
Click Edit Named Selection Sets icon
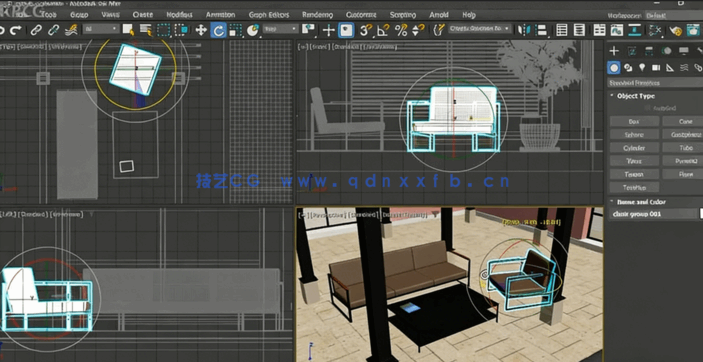point(439,30)
